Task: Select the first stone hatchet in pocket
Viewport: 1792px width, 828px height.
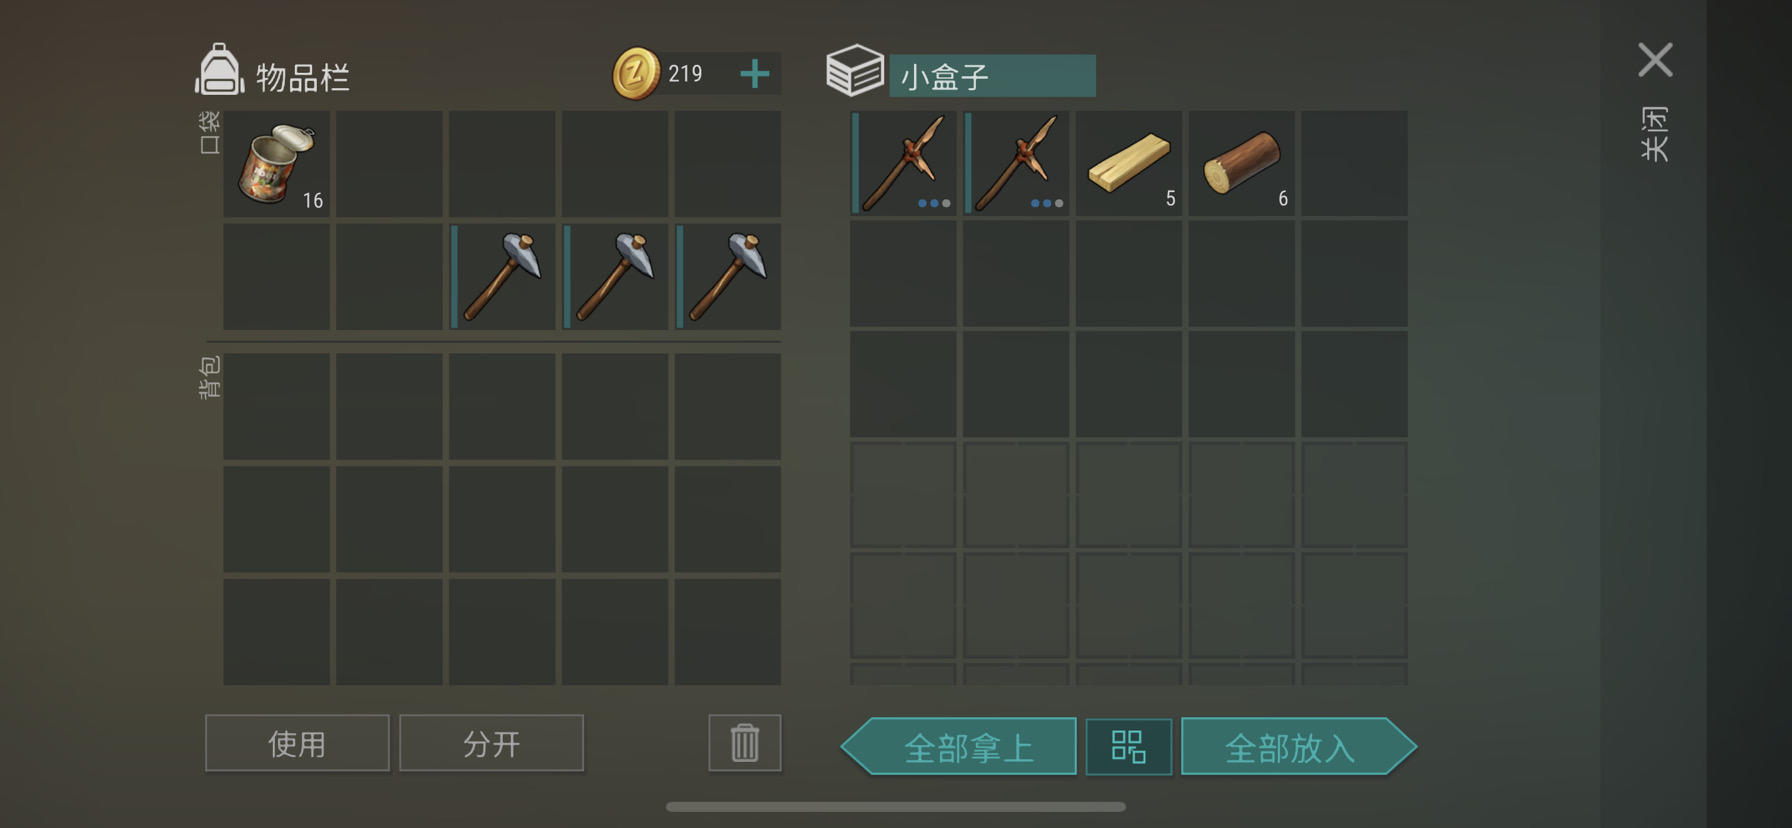Action: [502, 277]
